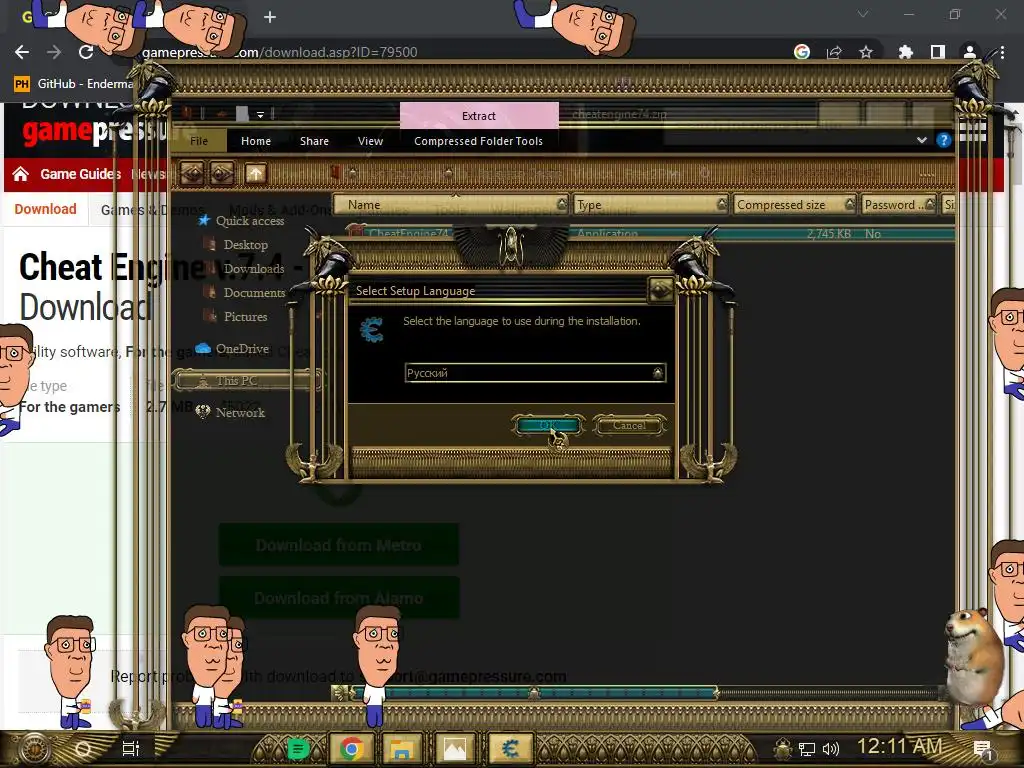Select the Download tab on gamepressure page
The height and width of the screenshot is (768, 1024).
45,209
